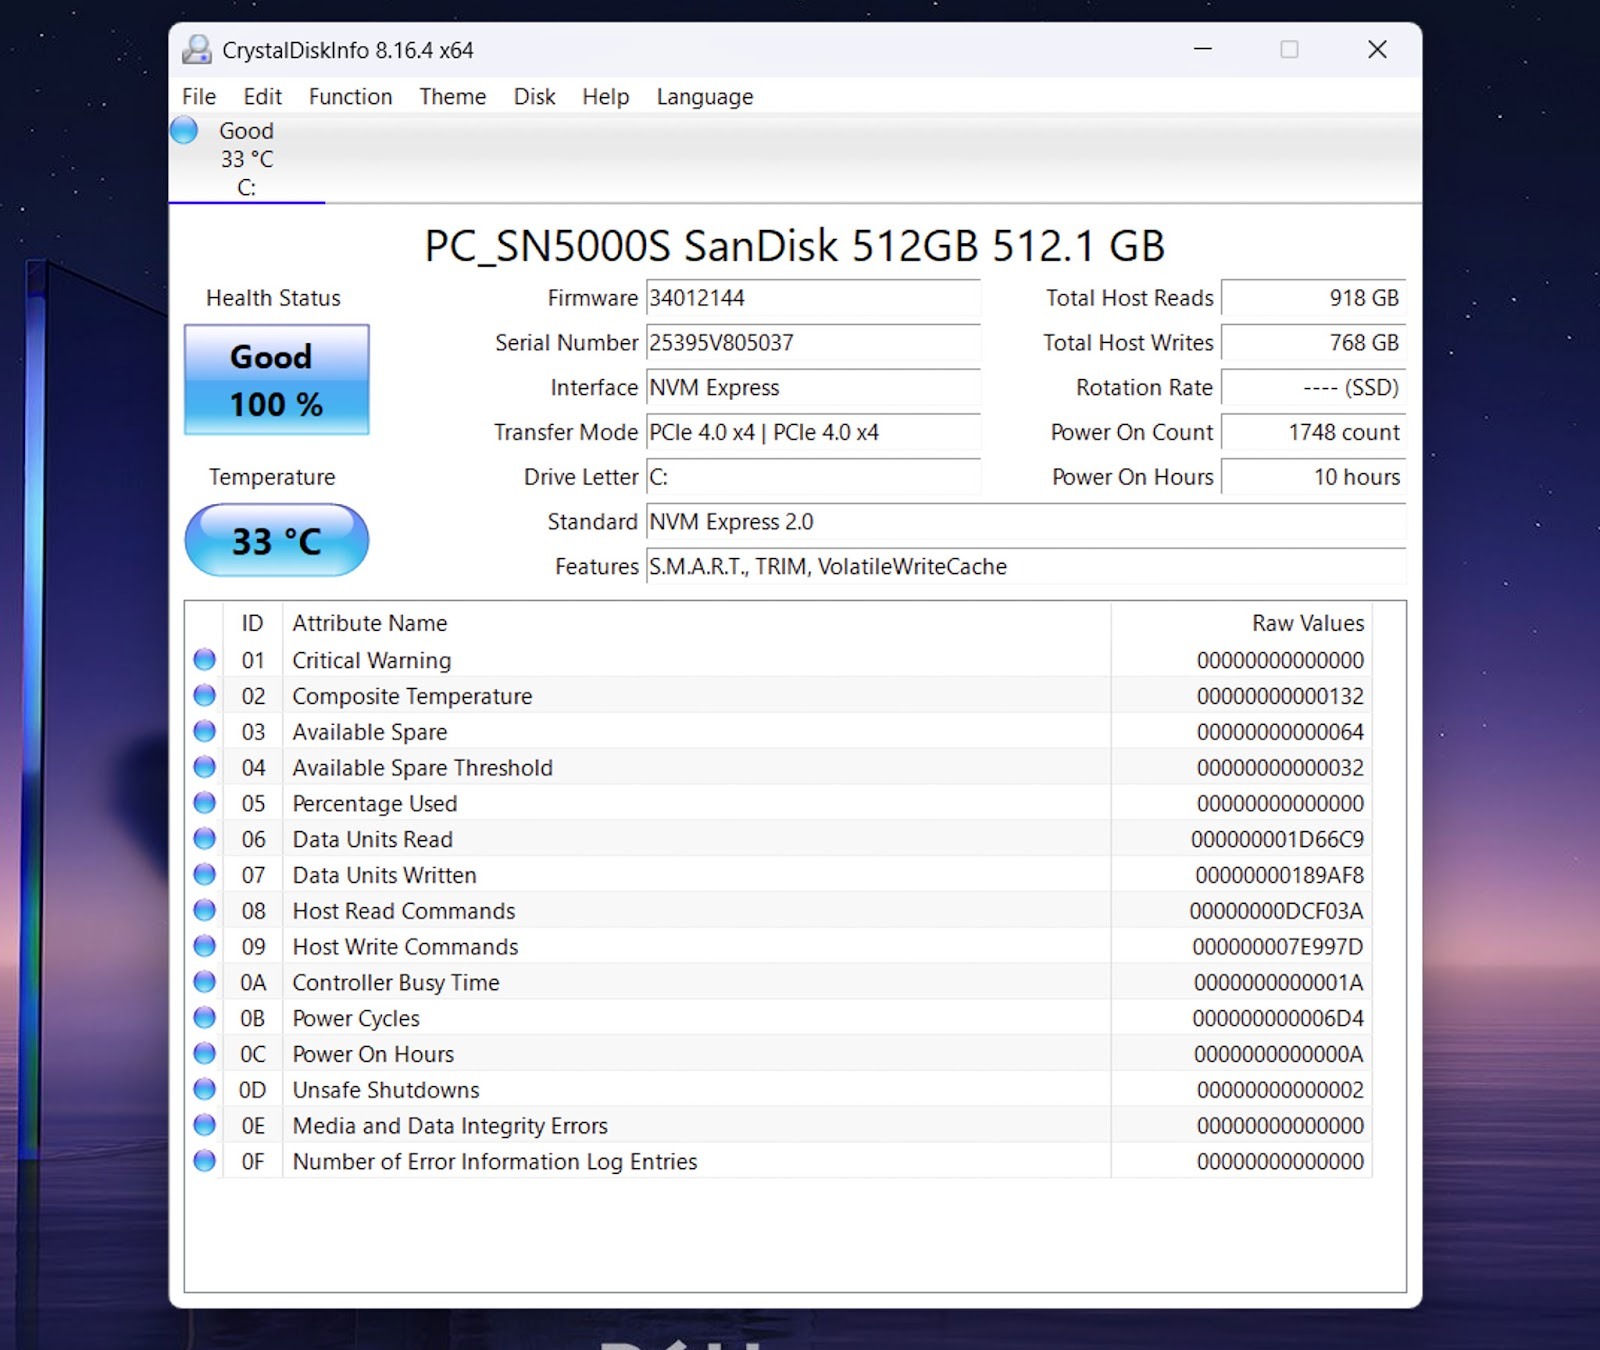Viewport: 1600px width, 1350px height.
Task: Click the Firmware value field
Action: (x=812, y=298)
